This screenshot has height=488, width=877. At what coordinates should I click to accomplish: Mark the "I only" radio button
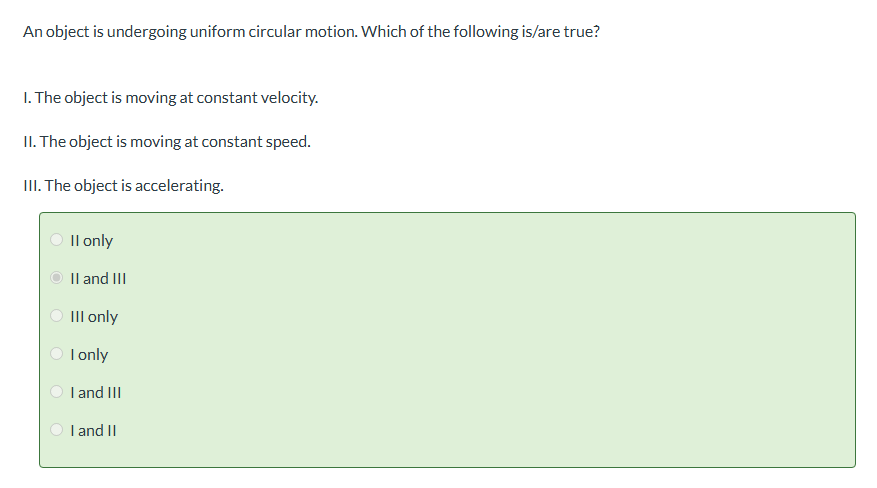click(x=57, y=354)
